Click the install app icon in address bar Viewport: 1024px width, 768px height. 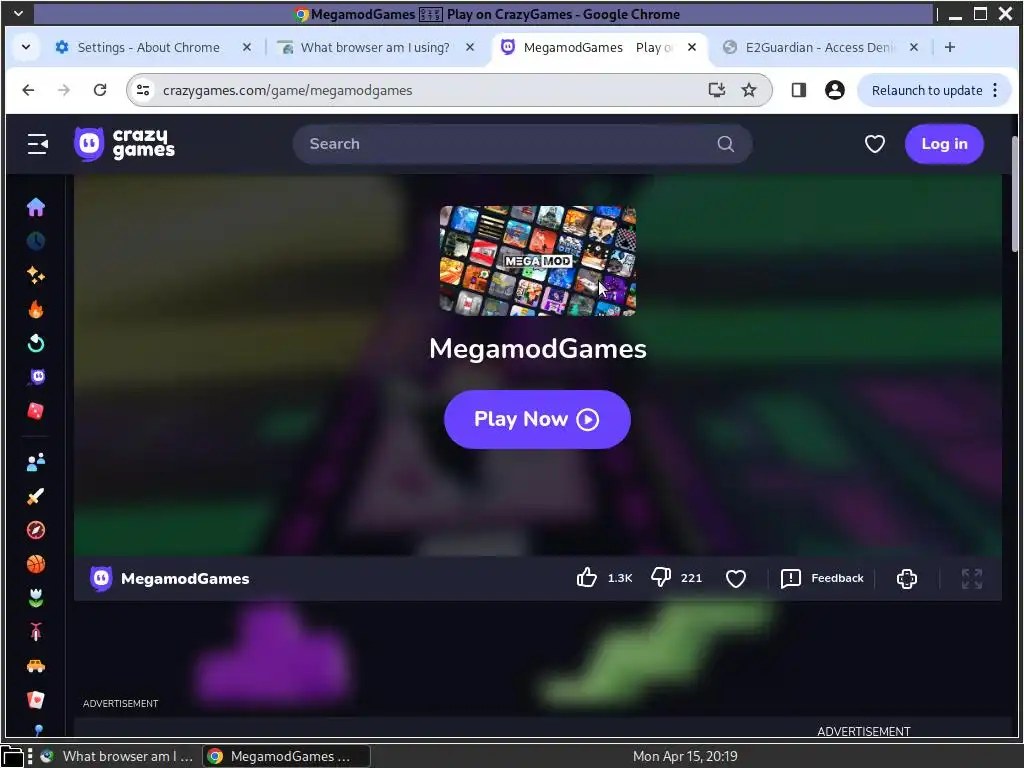coord(716,90)
